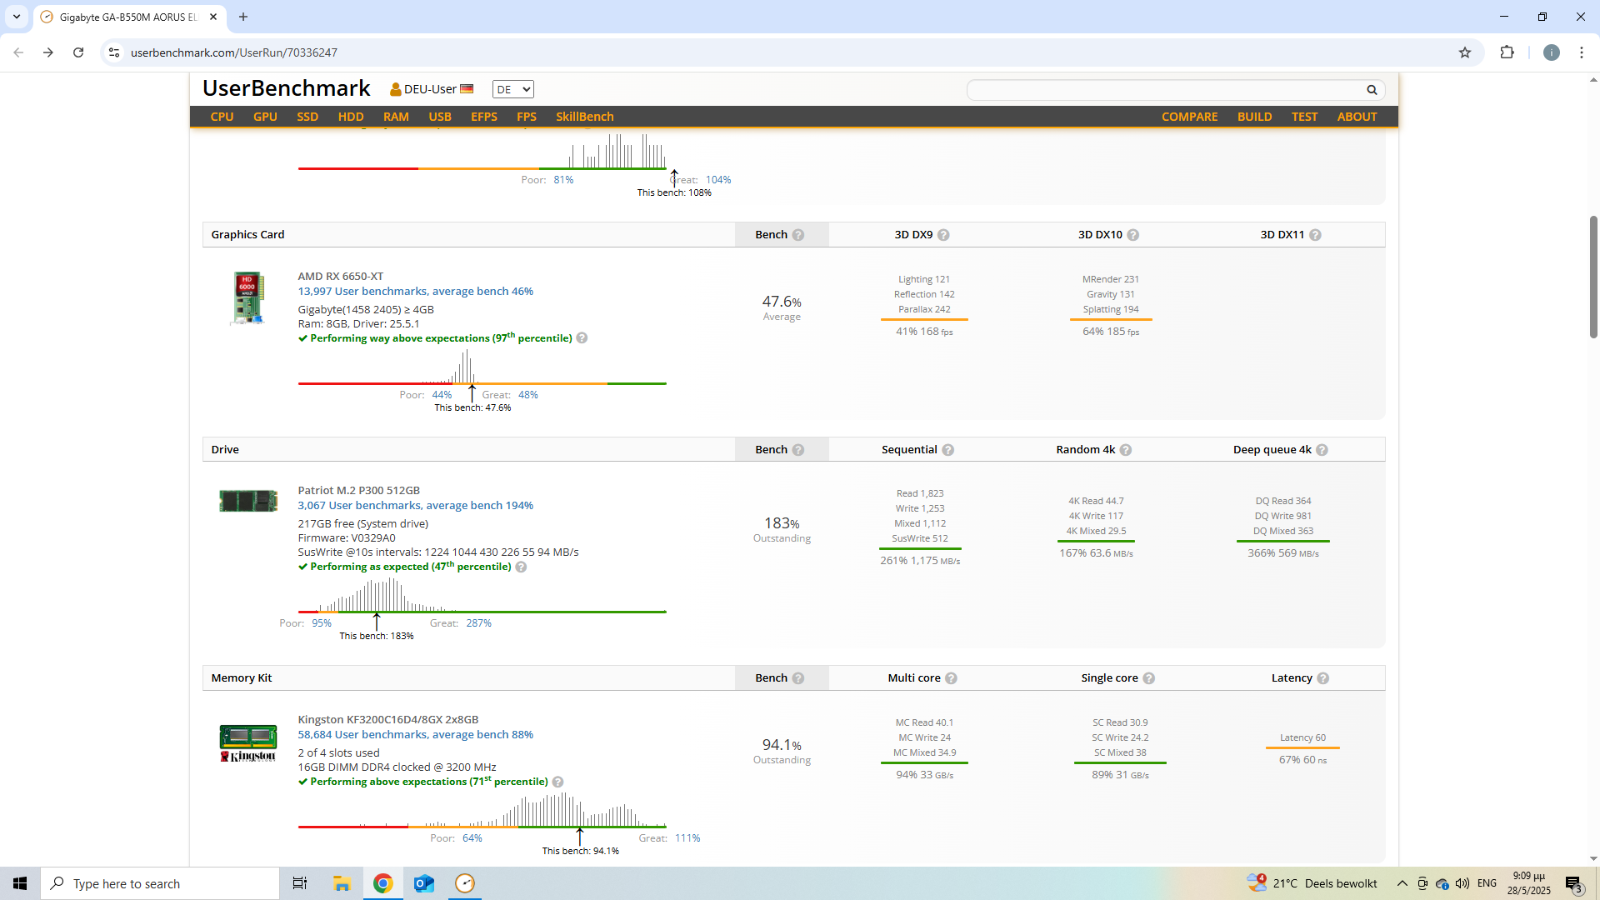Click the site search input field
This screenshot has height=900, width=1600.
tap(1165, 90)
